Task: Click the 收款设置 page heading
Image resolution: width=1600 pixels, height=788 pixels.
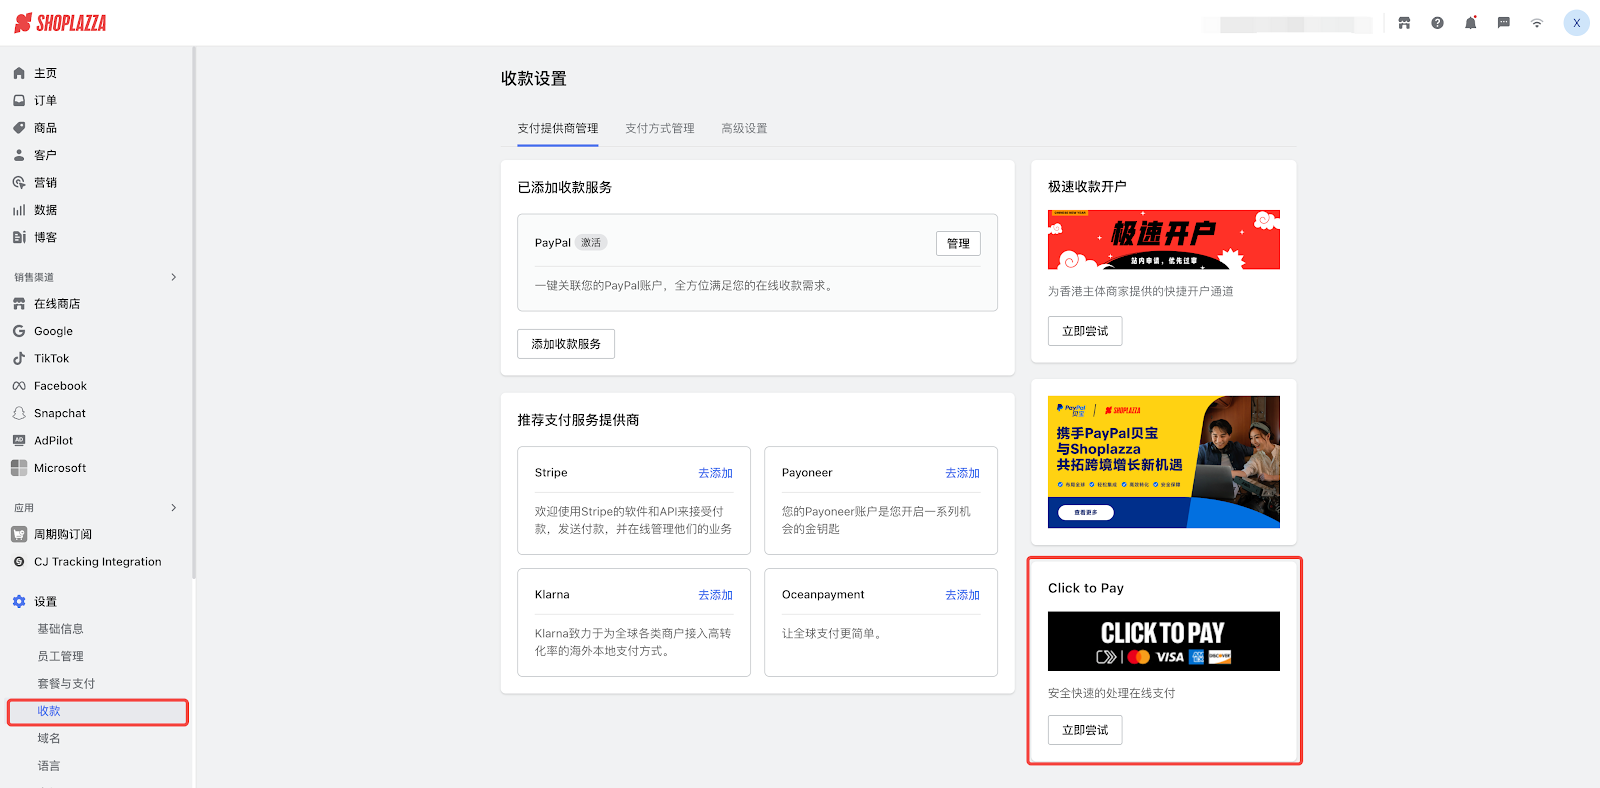Action: tap(534, 78)
